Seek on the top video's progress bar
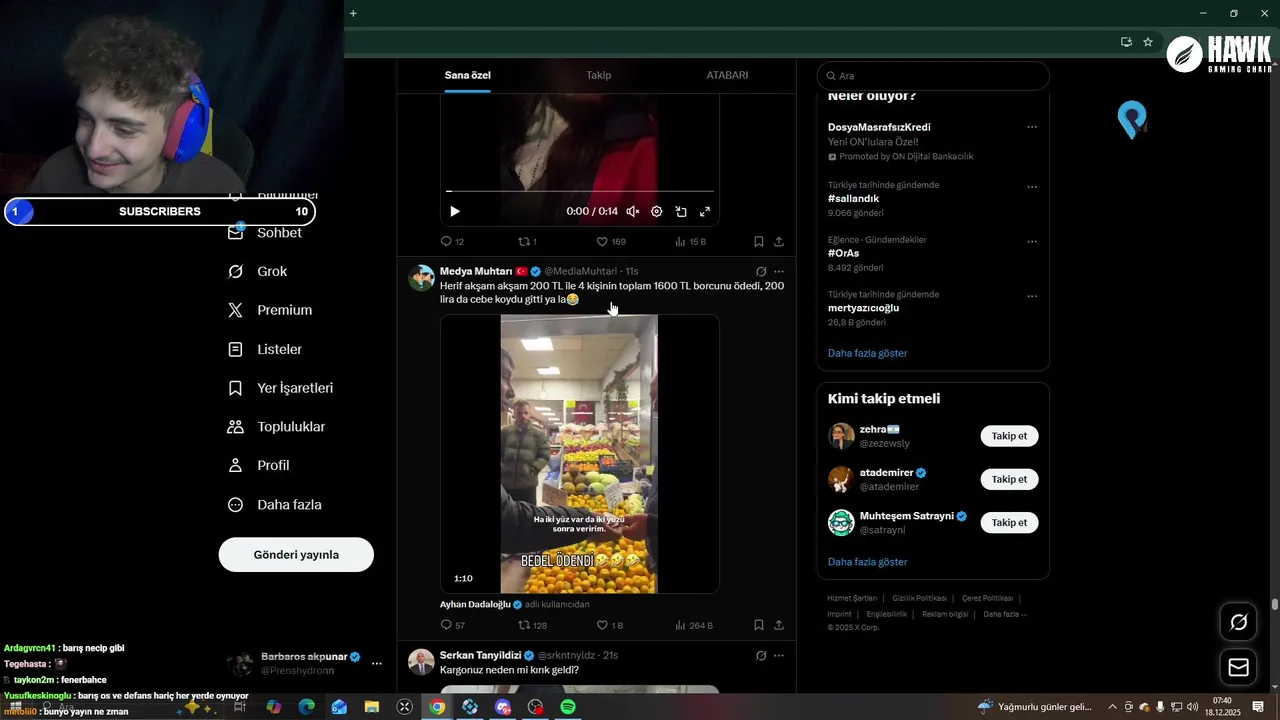 (x=580, y=190)
